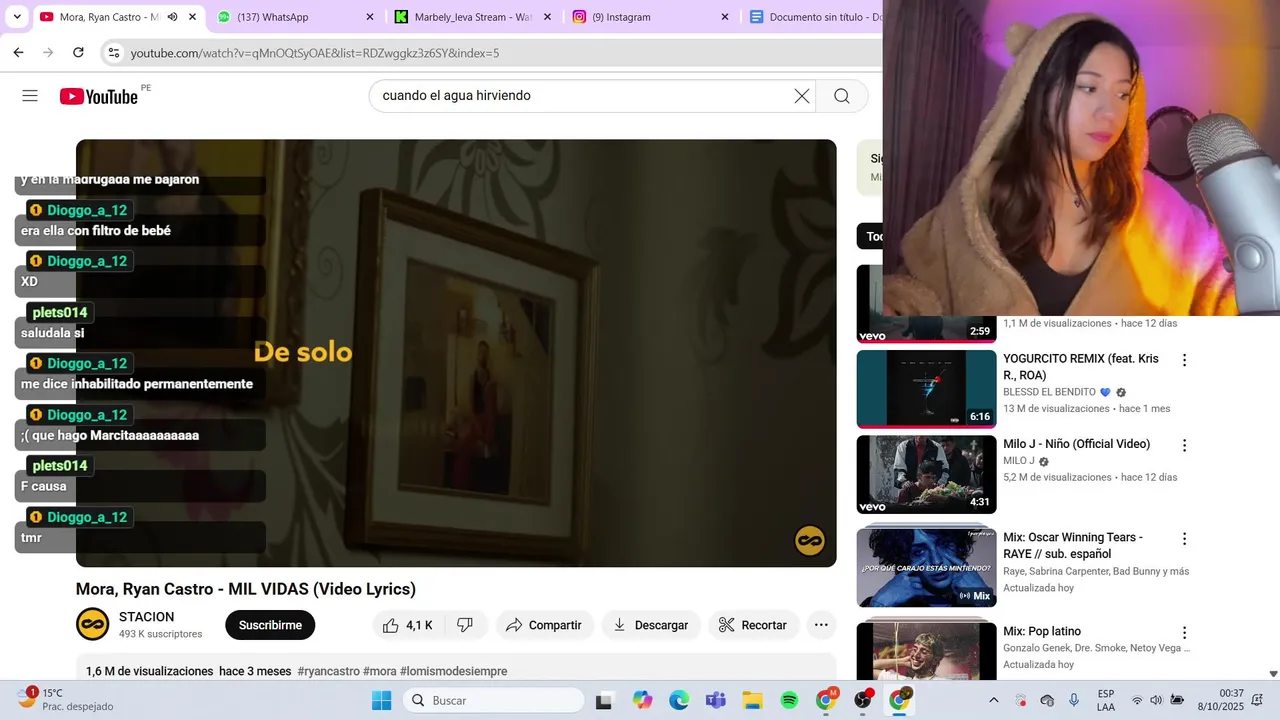Open Recortar clip tool
The image size is (1280, 720).
tap(753, 625)
